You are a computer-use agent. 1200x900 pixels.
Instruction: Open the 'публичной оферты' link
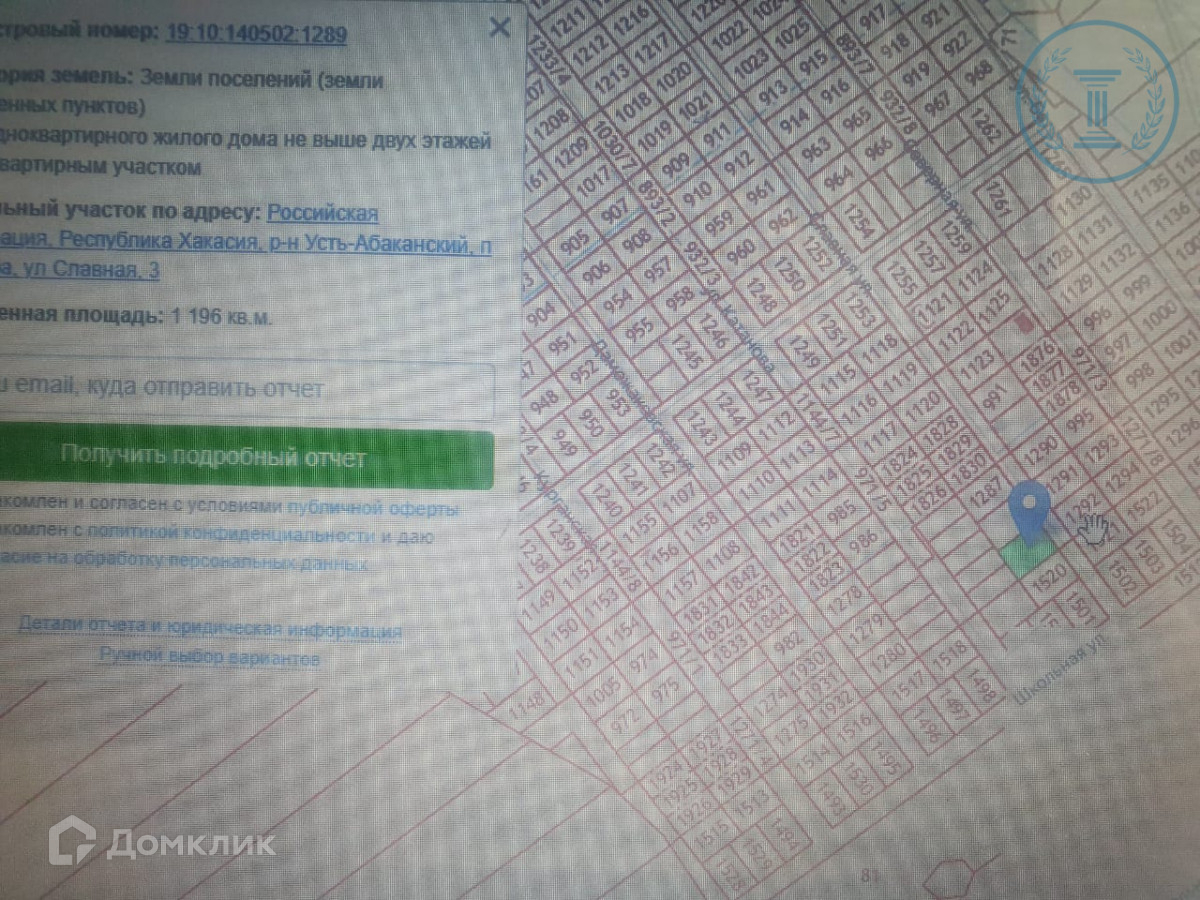tap(375, 507)
